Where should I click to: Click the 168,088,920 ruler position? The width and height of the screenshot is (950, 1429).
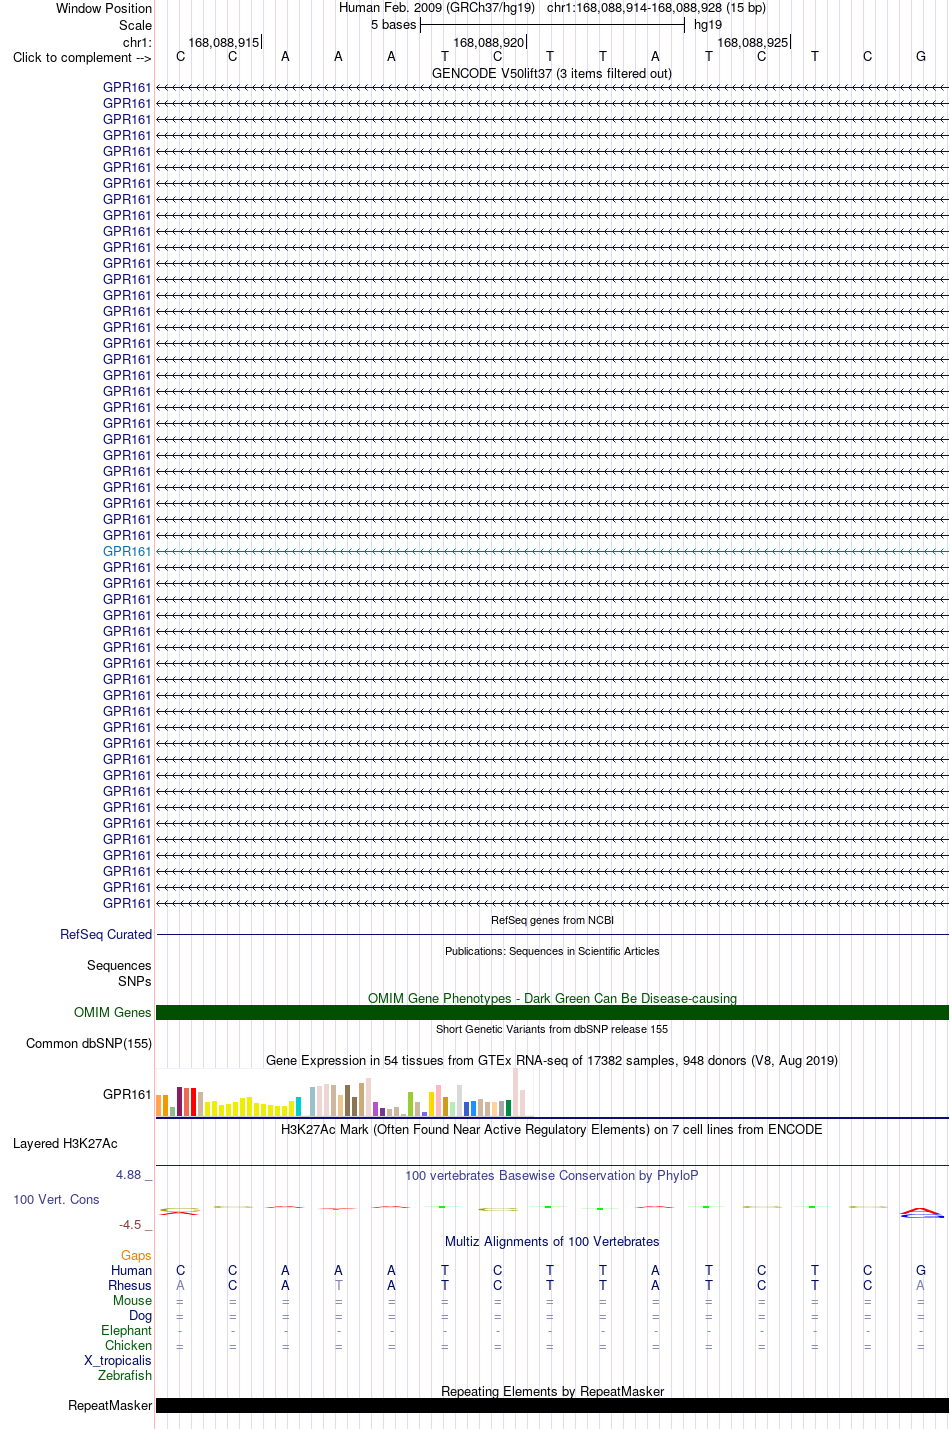pyautogui.click(x=488, y=42)
